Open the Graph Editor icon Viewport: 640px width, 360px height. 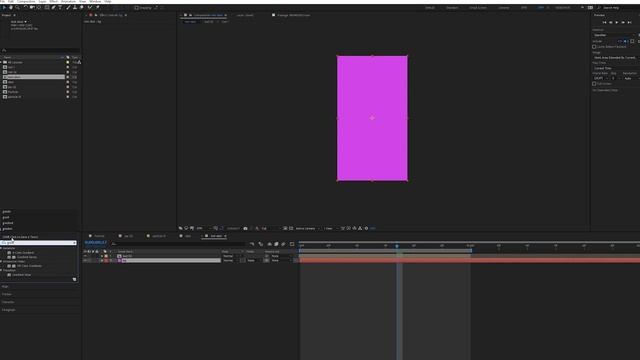pos(292,244)
